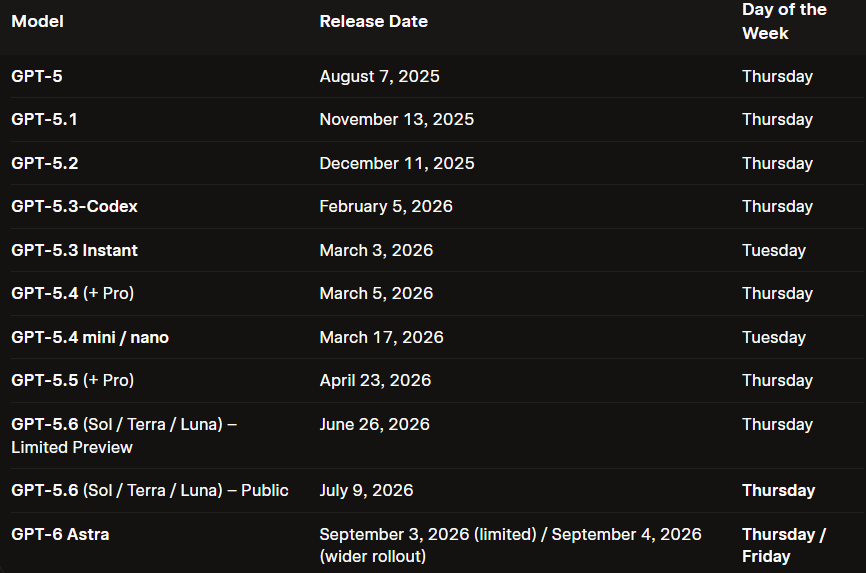Select the July 9, 2026 date cell
This screenshot has width=866, height=573.
(366, 491)
